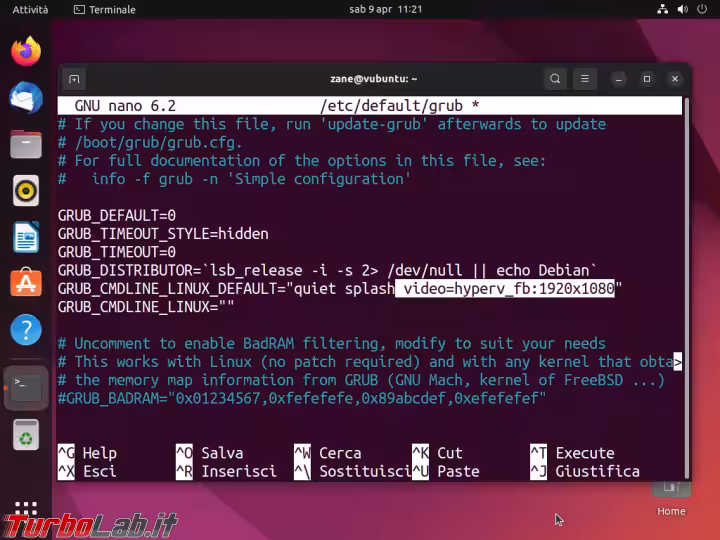The height and width of the screenshot is (540, 720).
Task: Click ^\ Sostituisci shortcut label
Action: 353,472
